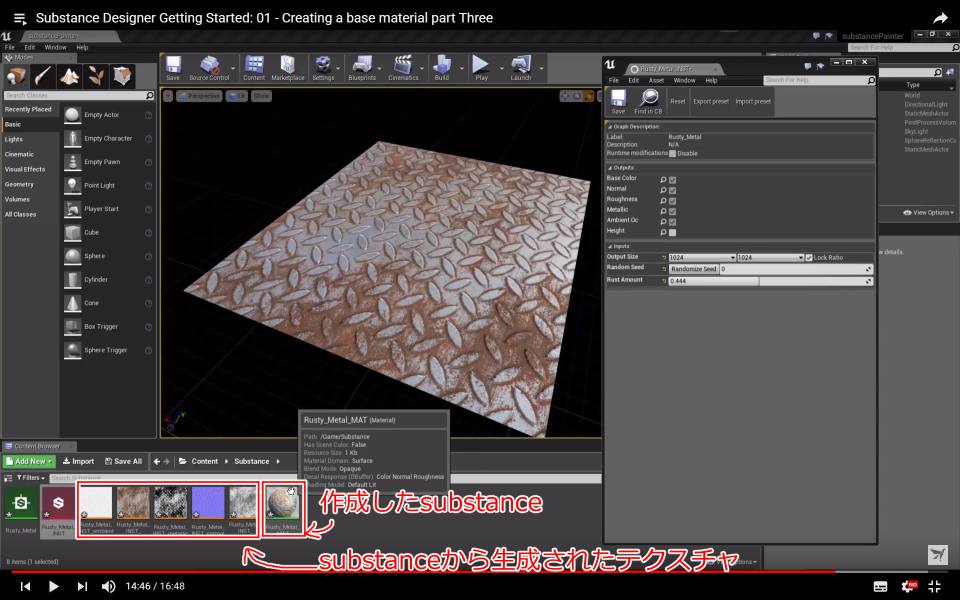The image size is (960, 600).
Task: Toggle the Normal output checkbox
Action: pyautogui.click(x=672, y=190)
